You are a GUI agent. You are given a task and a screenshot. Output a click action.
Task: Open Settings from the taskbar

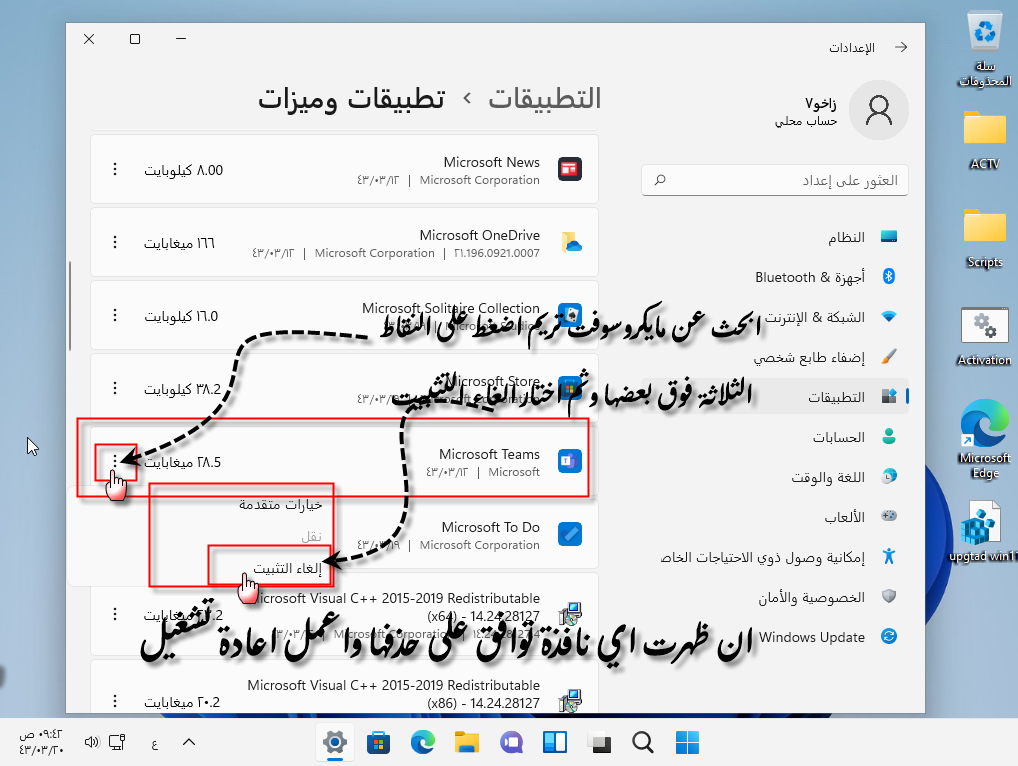(334, 742)
